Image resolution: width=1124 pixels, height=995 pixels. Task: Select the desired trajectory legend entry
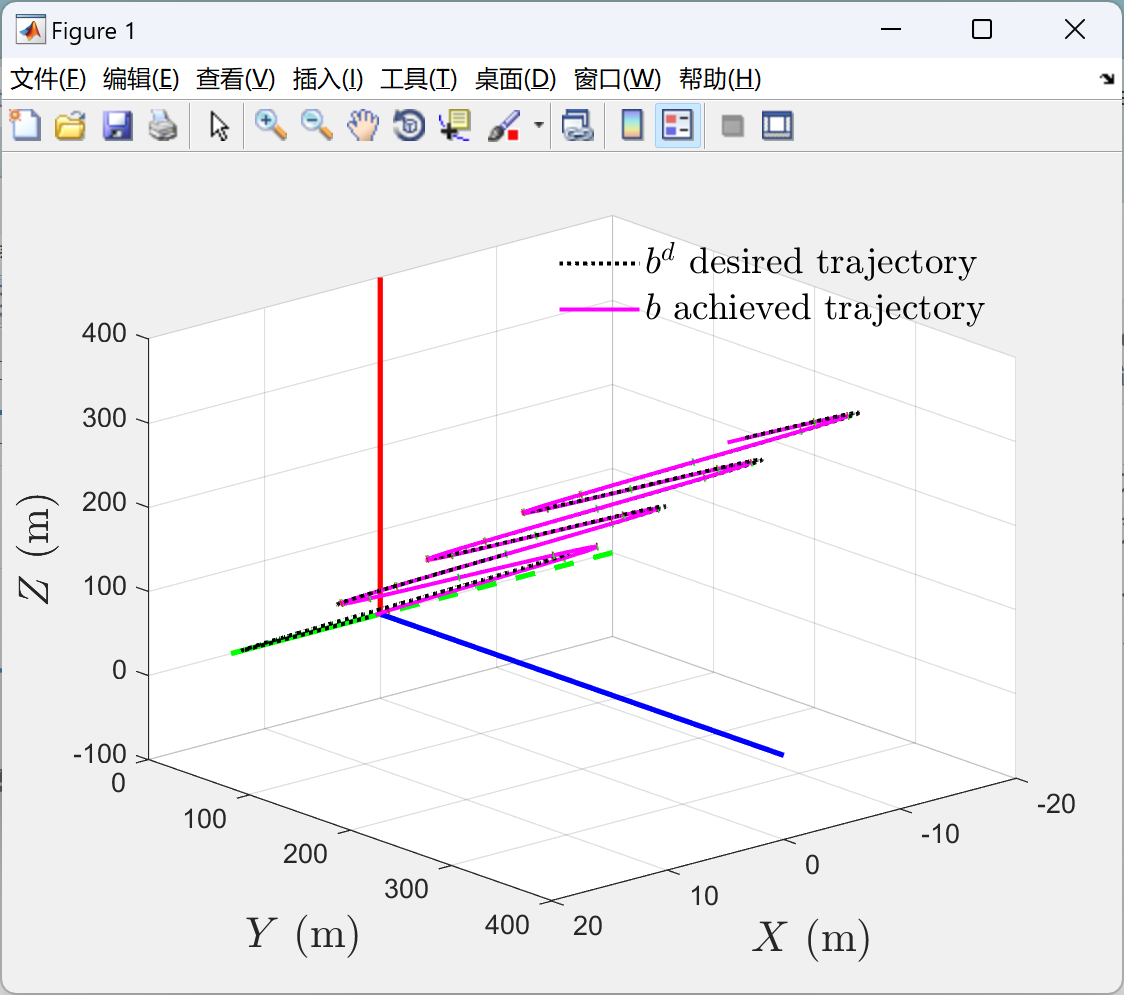click(768, 261)
